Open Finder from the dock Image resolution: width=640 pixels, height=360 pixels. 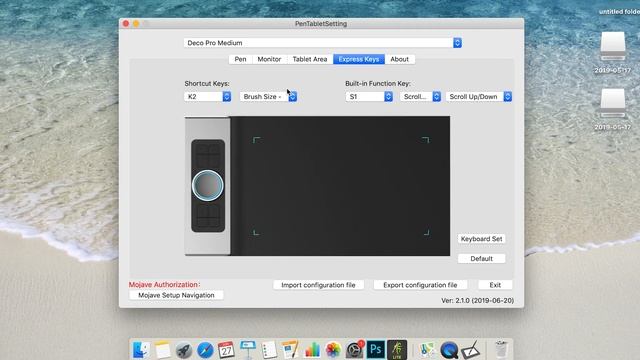pyautogui.click(x=141, y=350)
